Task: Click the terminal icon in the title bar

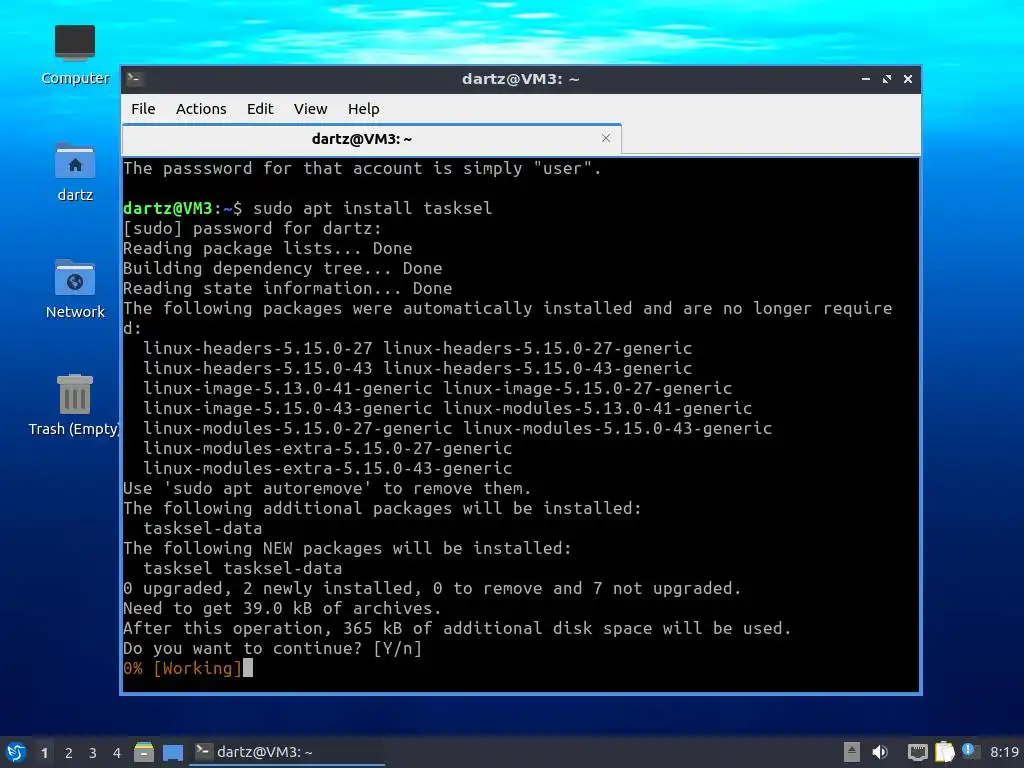Action: point(135,79)
